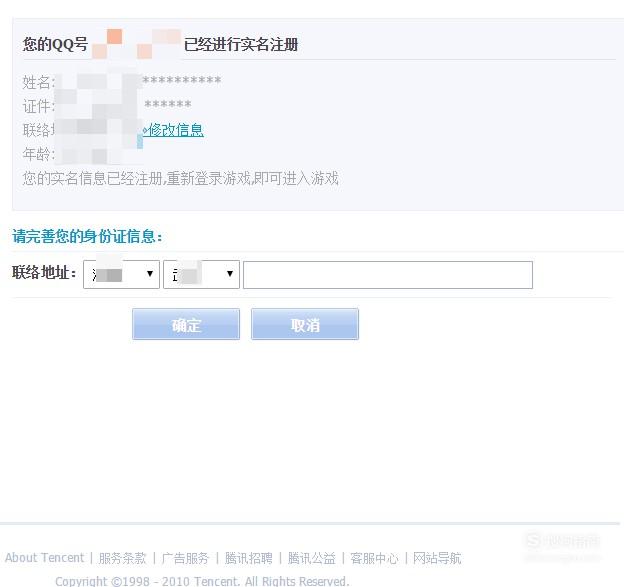Visit the 广告服务 footer link
Screen dimensions: 624x587
pyautogui.click(x=185, y=558)
